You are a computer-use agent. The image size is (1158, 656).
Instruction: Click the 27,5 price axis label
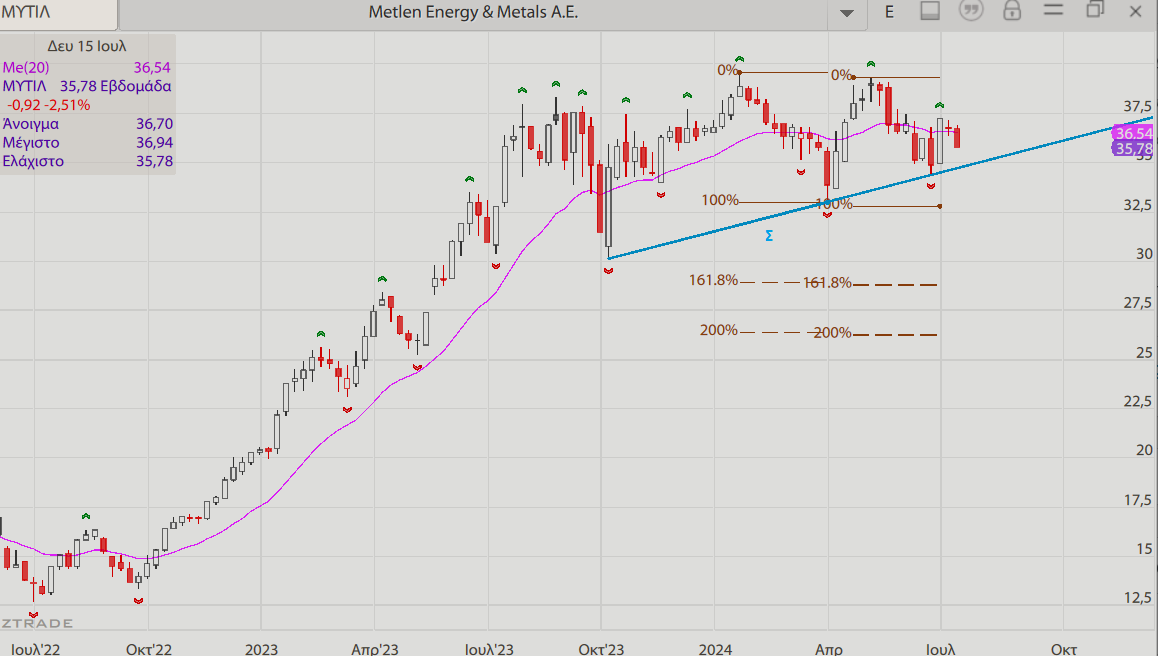pyautogui.click(x=1137, y=303)
